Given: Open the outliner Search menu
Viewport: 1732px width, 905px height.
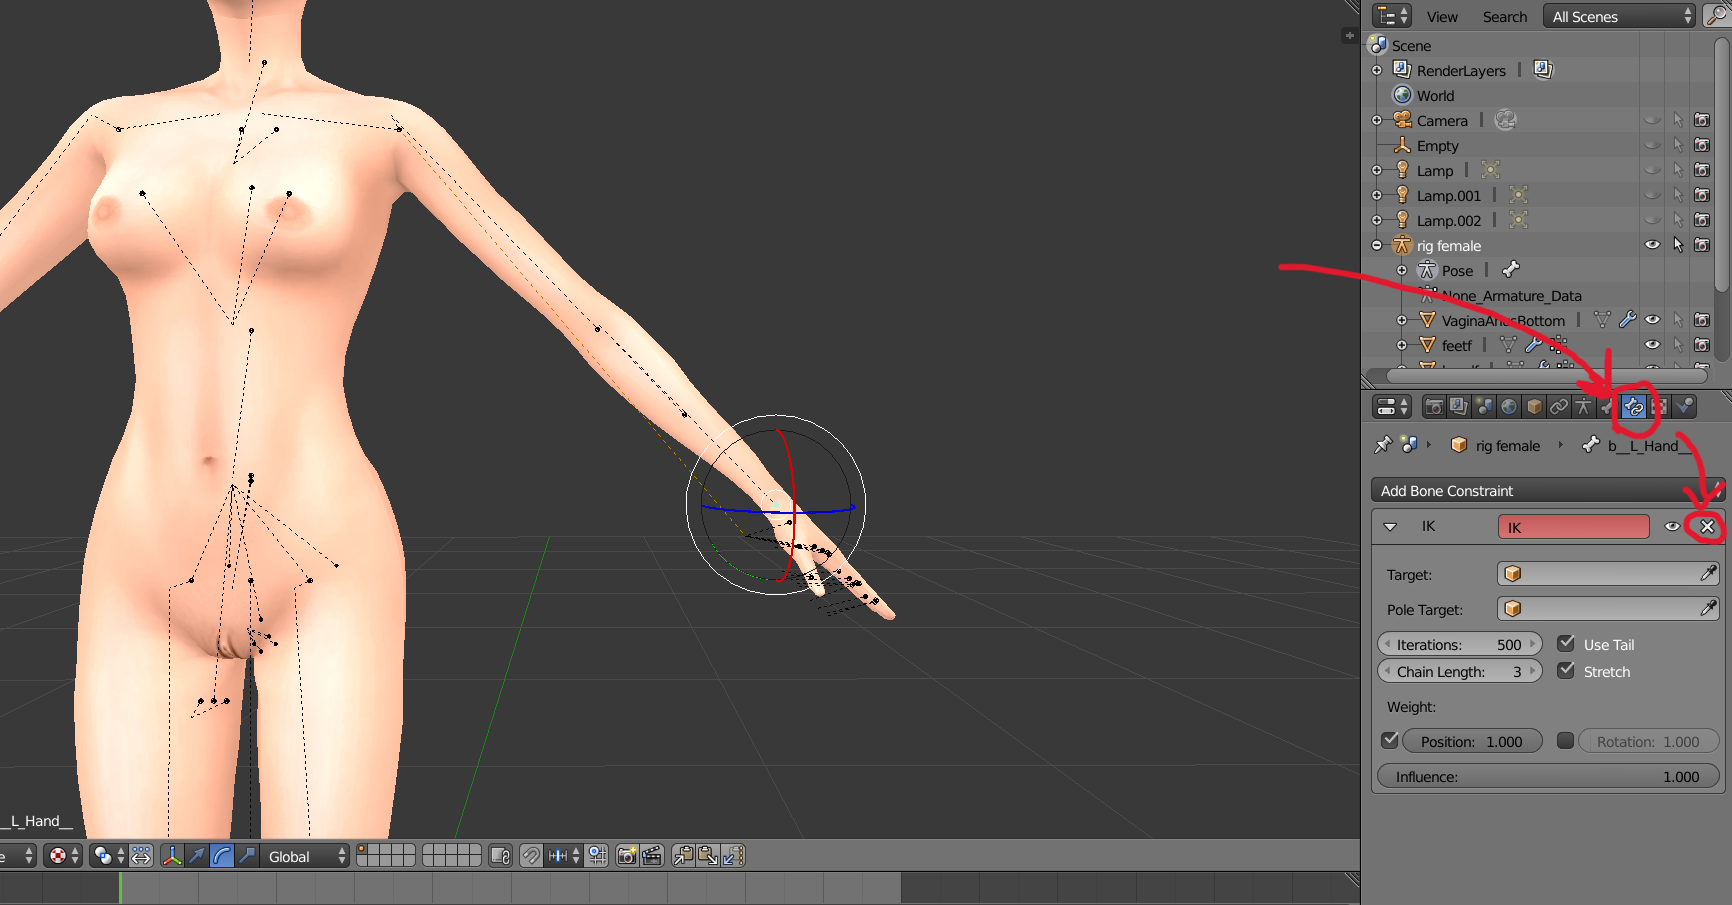Looking at the screenshot, I should (x=1505, y=17).
